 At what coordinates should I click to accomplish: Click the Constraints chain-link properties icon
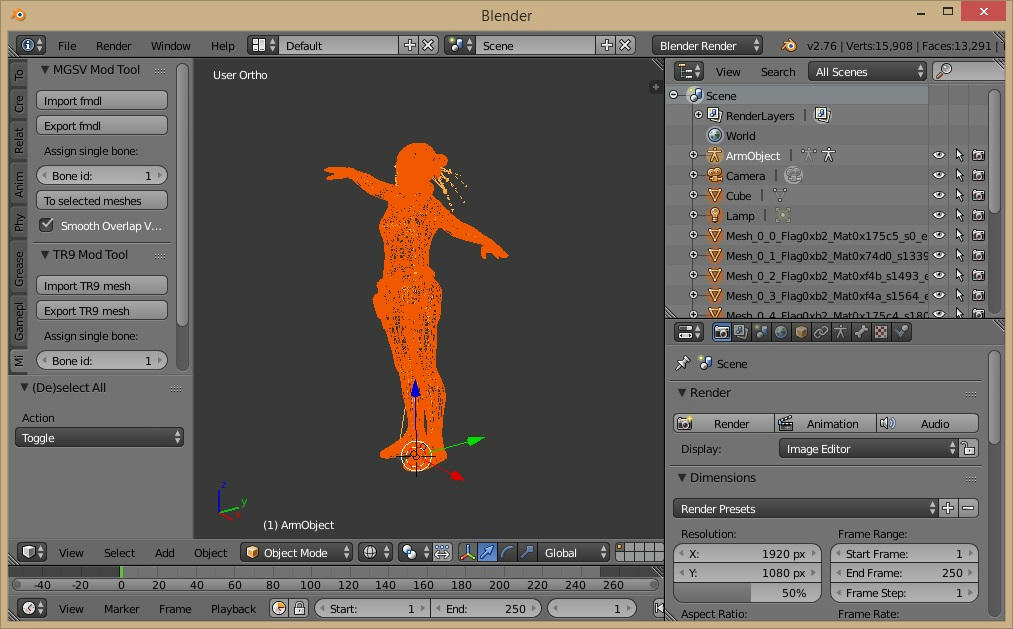(821, 332)
